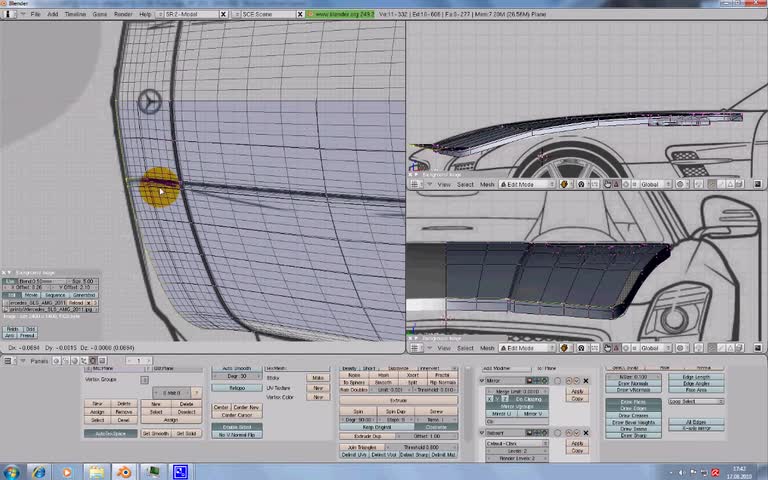
Task: Open Internet Explorer from the taskbar
Action: point(38,472)
